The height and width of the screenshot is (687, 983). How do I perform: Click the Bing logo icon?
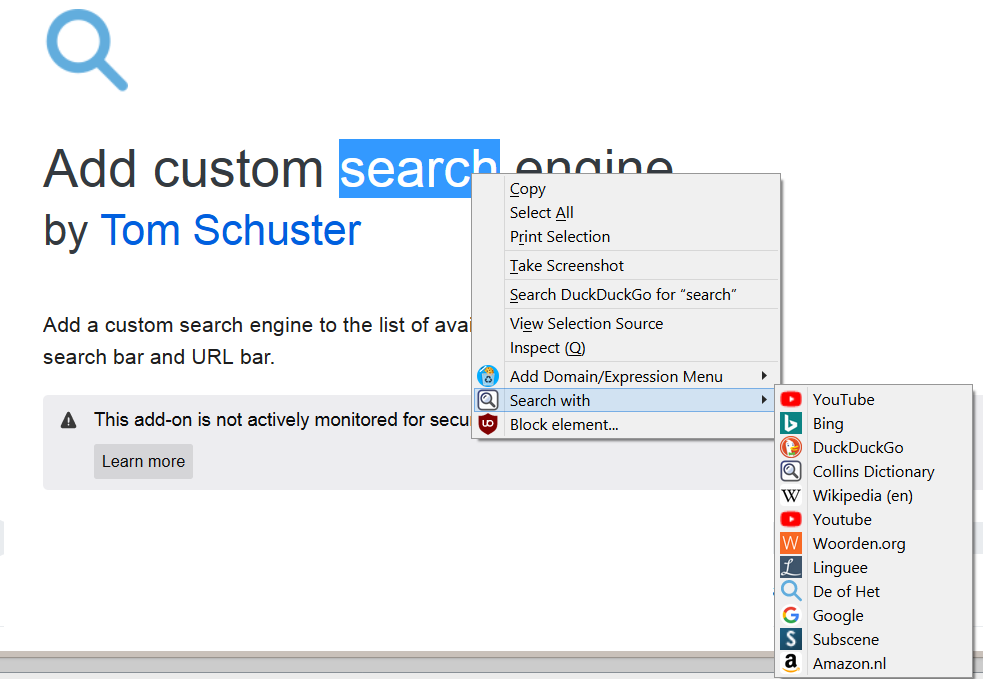[x=791, y=423]
